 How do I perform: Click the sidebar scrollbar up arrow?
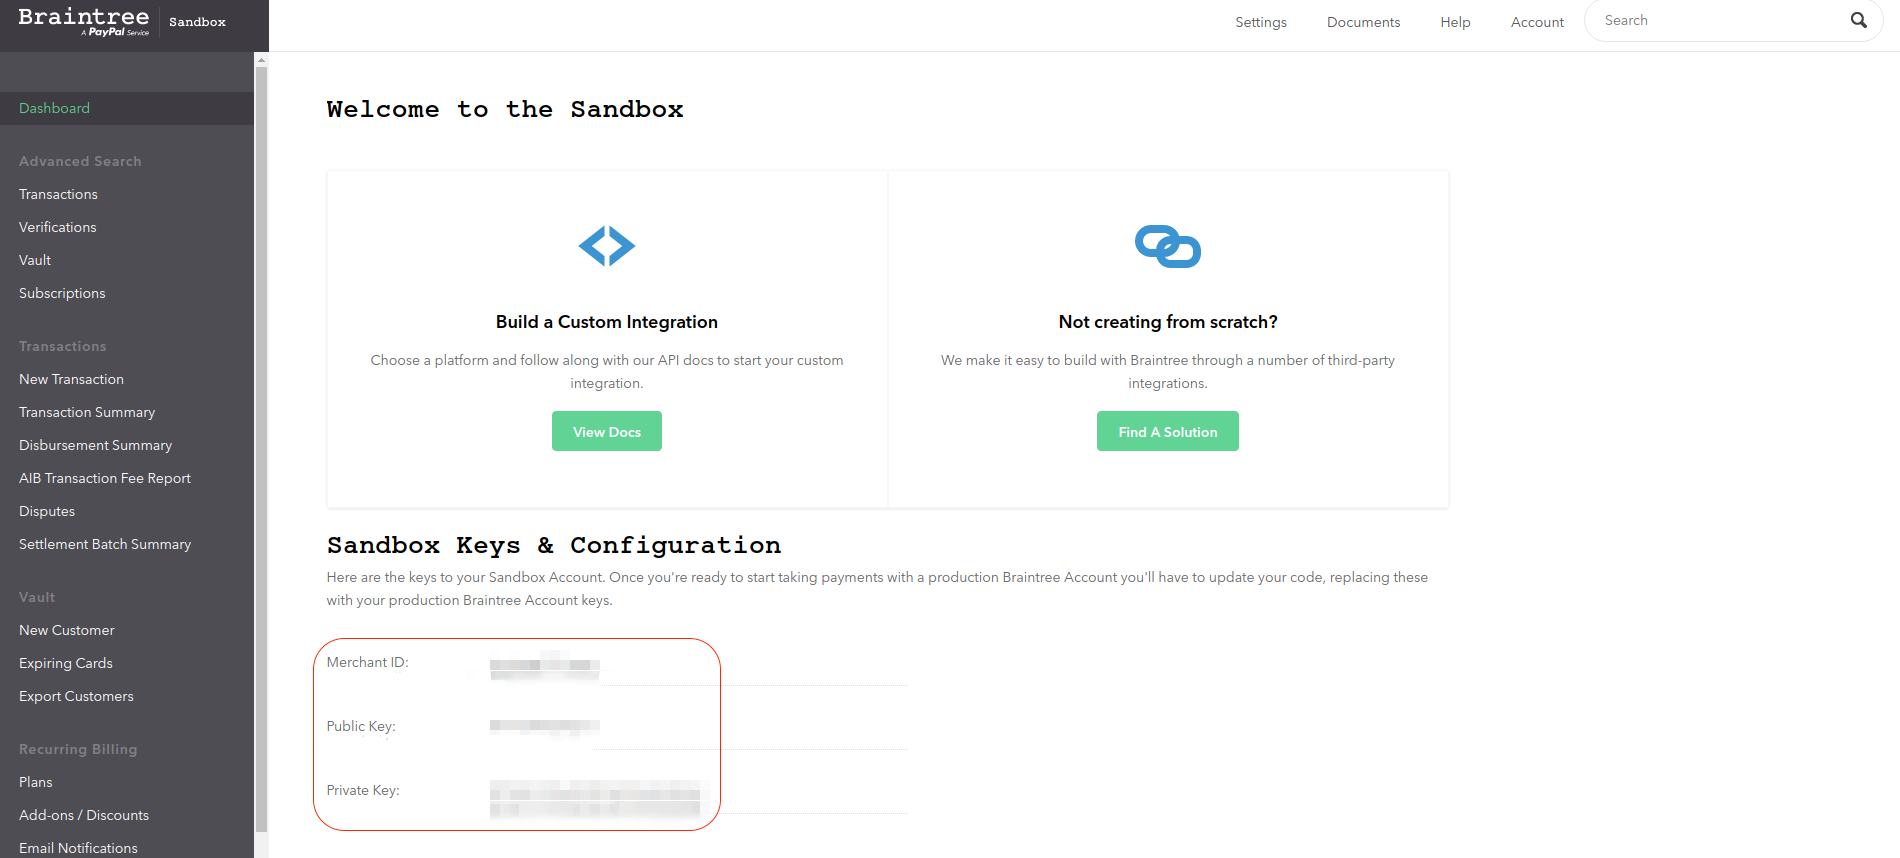point(261,60)
